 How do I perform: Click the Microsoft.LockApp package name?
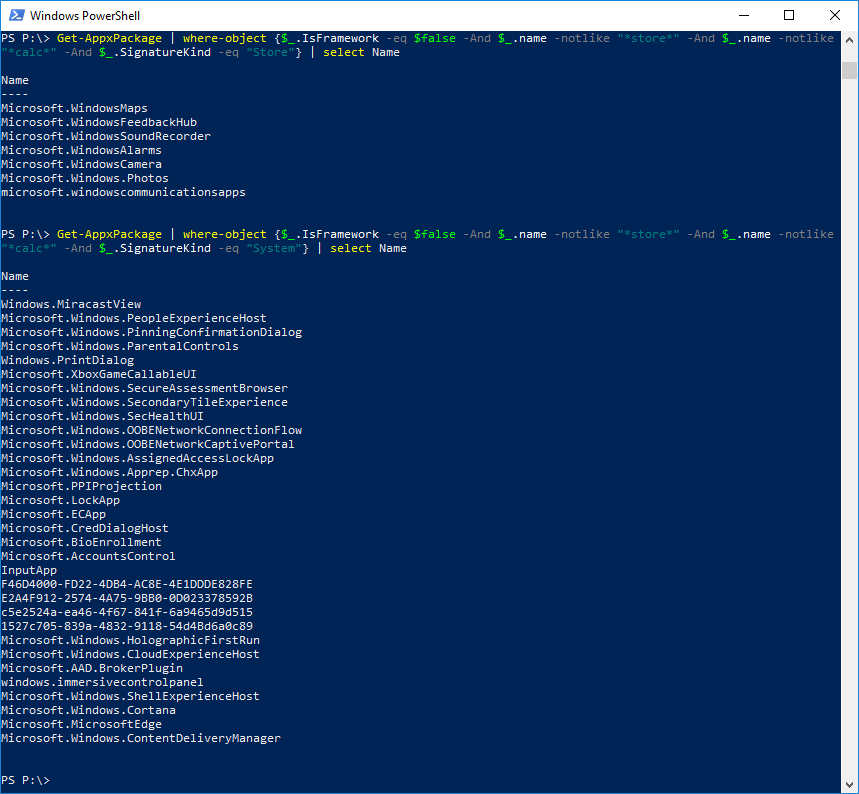coord(60,500)
